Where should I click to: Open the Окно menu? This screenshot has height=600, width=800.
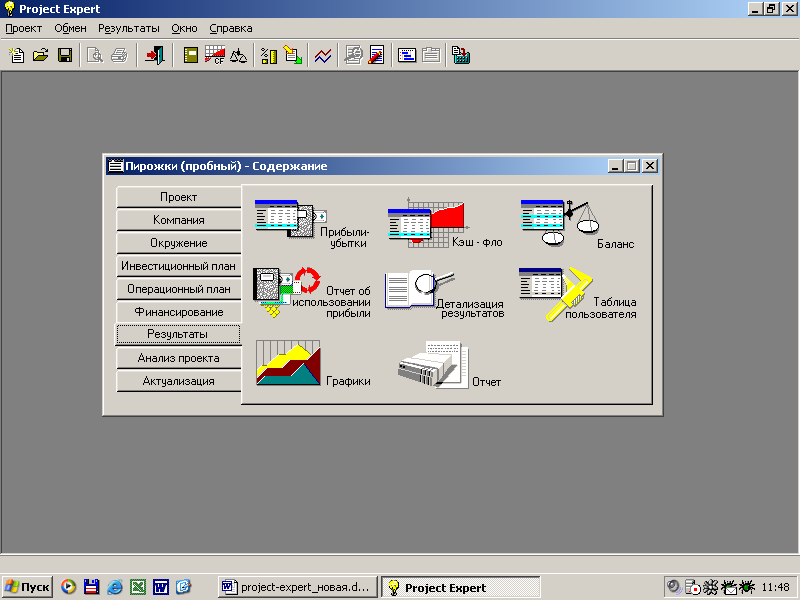point(184,29)
